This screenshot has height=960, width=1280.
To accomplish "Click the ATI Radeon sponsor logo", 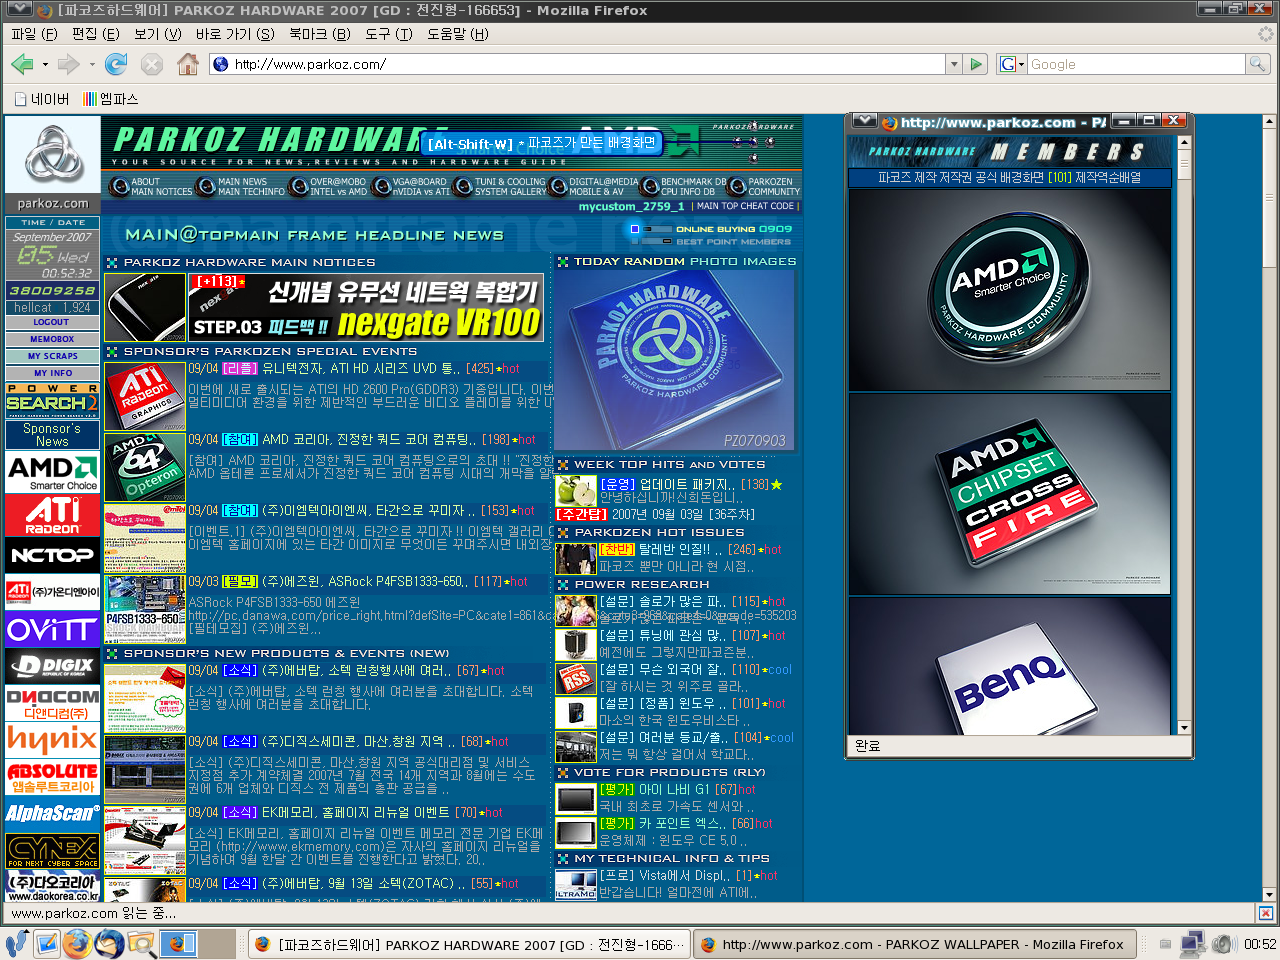I will (52, 514).
